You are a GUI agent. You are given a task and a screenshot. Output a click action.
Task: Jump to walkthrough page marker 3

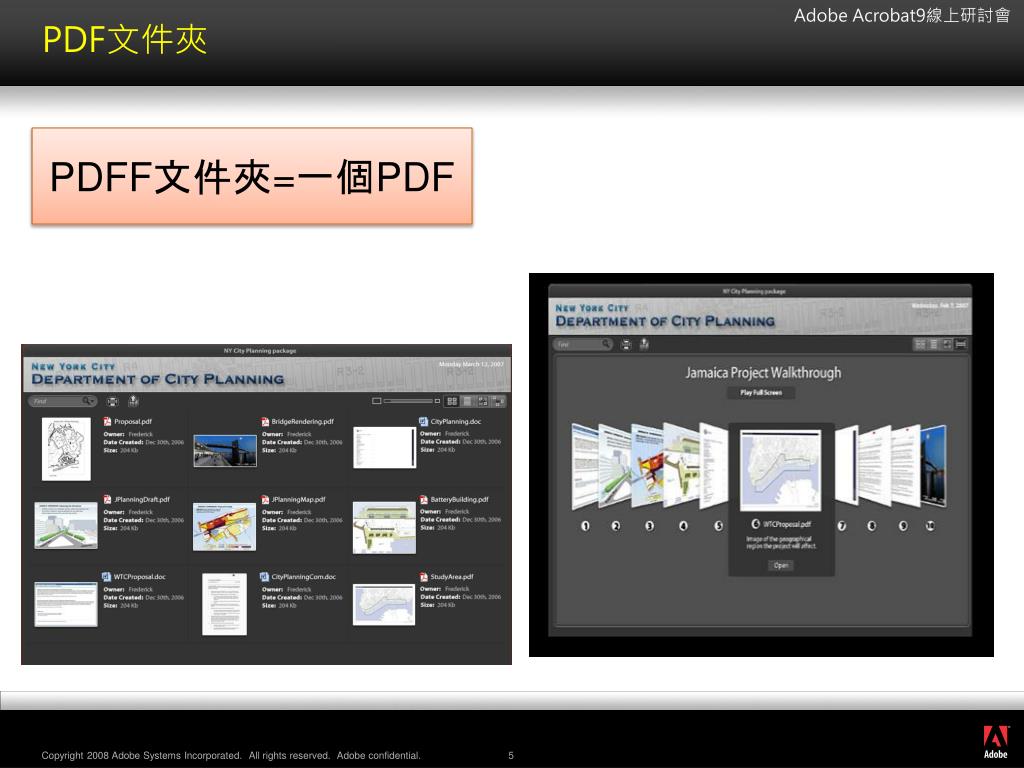649,526
